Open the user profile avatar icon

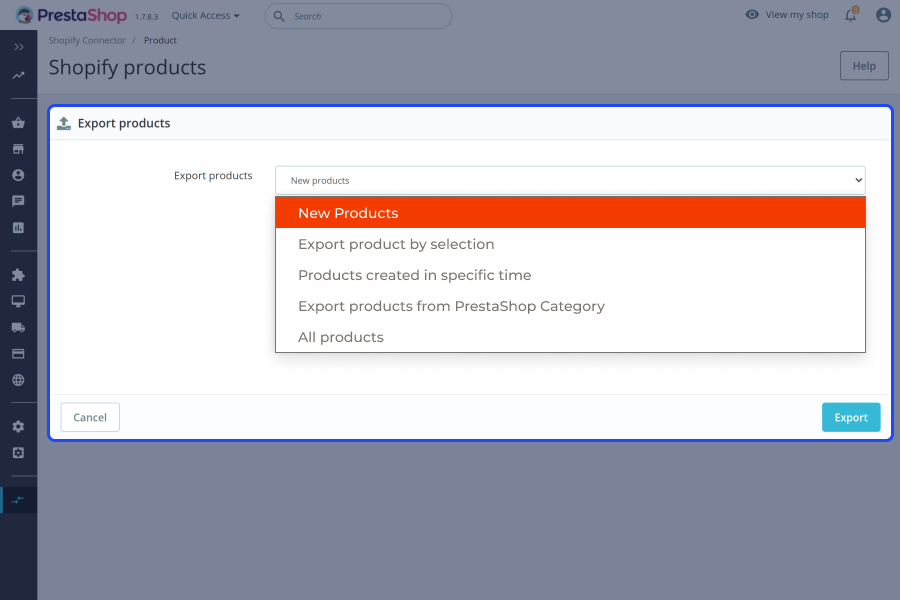point(883,15)
